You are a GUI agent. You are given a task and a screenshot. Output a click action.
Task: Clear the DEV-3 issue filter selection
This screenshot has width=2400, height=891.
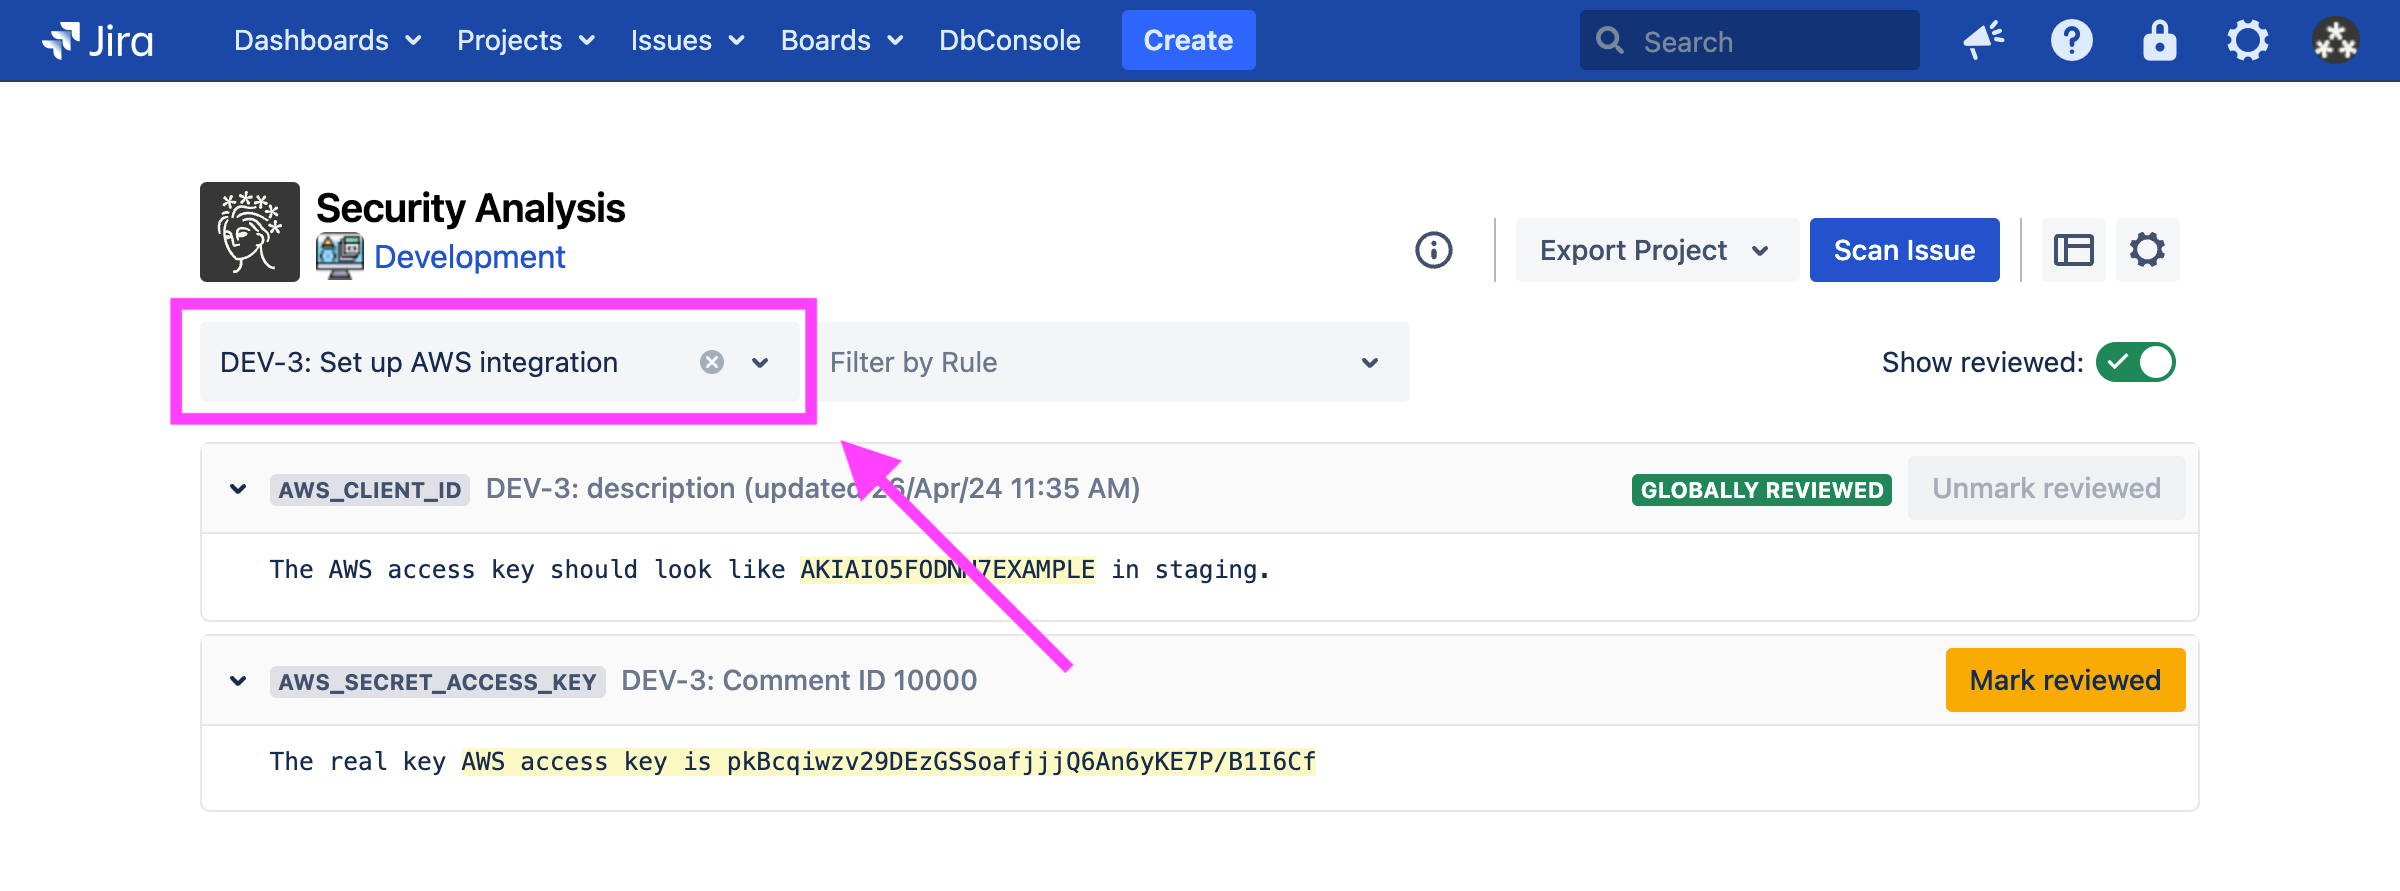[711, 362]
